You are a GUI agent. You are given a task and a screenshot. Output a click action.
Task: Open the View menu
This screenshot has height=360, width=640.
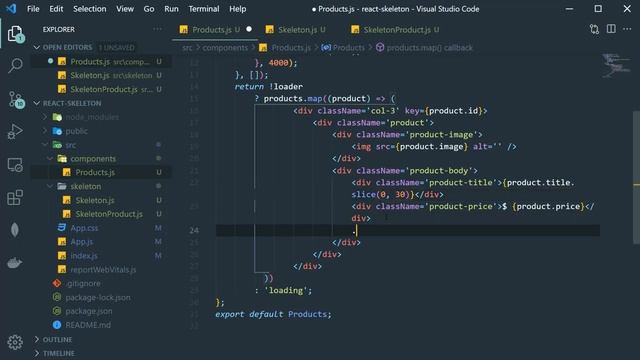click(x=124, y=9)
